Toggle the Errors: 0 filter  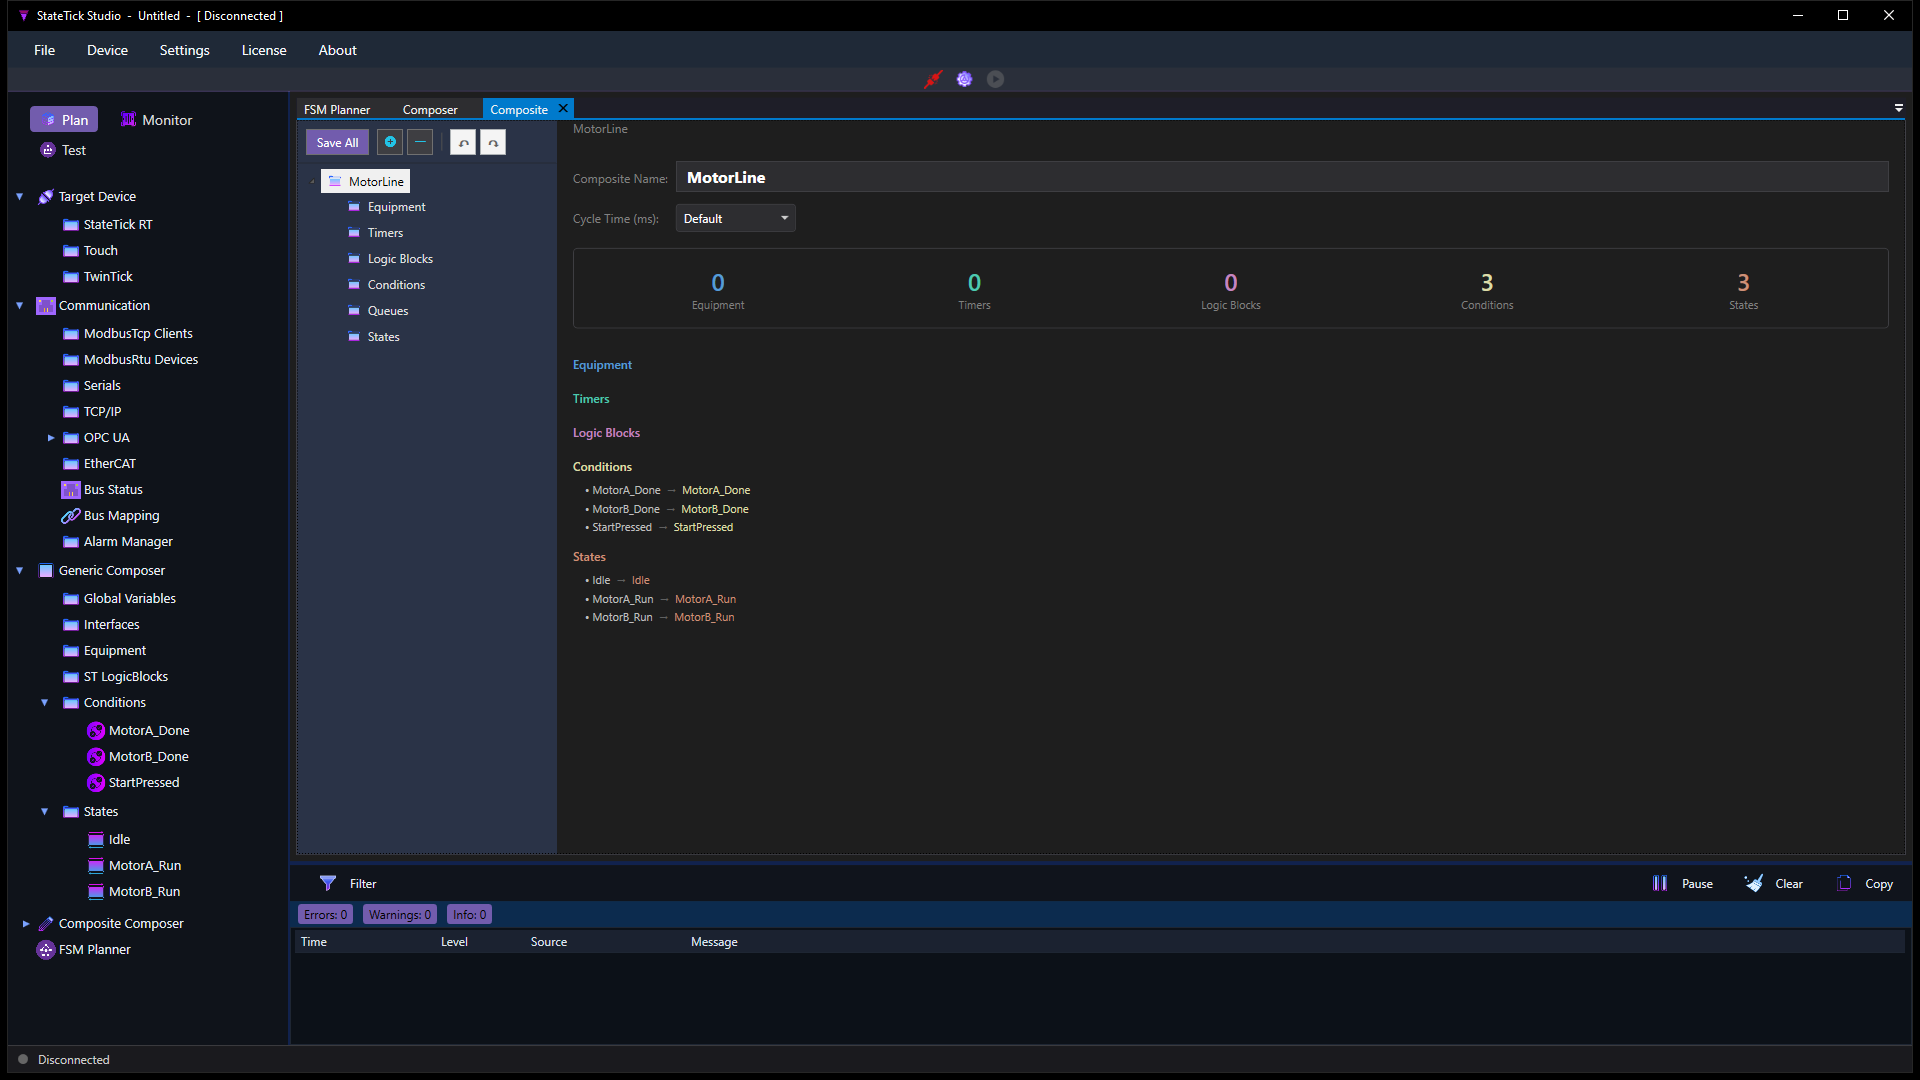pyautogui.click(x=325, y=915)
